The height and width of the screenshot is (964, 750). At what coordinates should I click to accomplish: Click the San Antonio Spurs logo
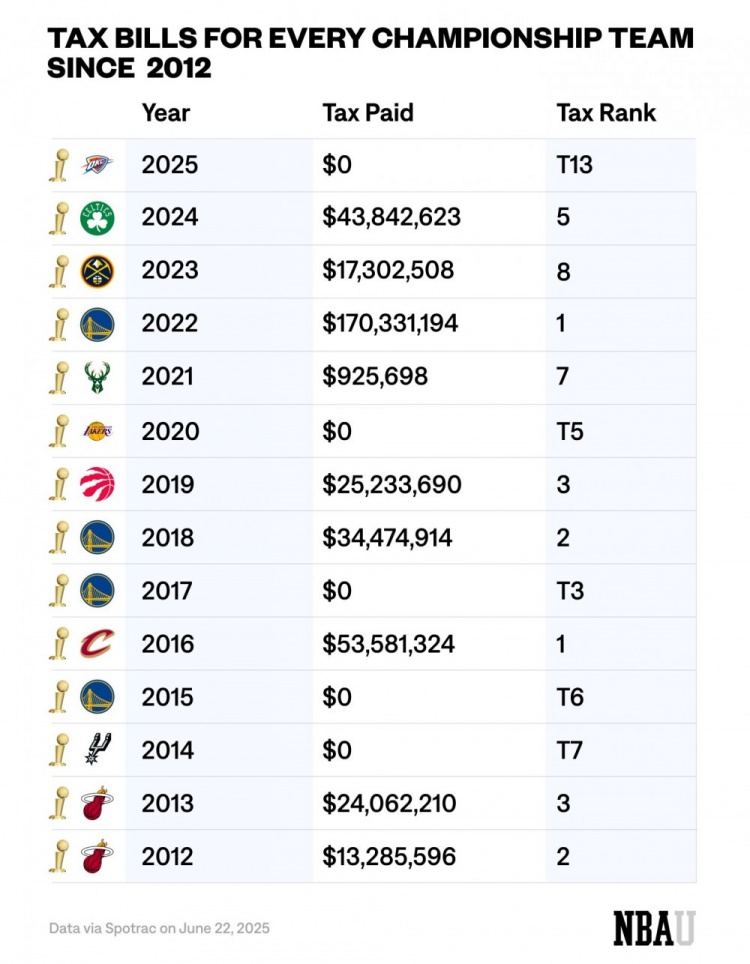click(x=97, y=750)
